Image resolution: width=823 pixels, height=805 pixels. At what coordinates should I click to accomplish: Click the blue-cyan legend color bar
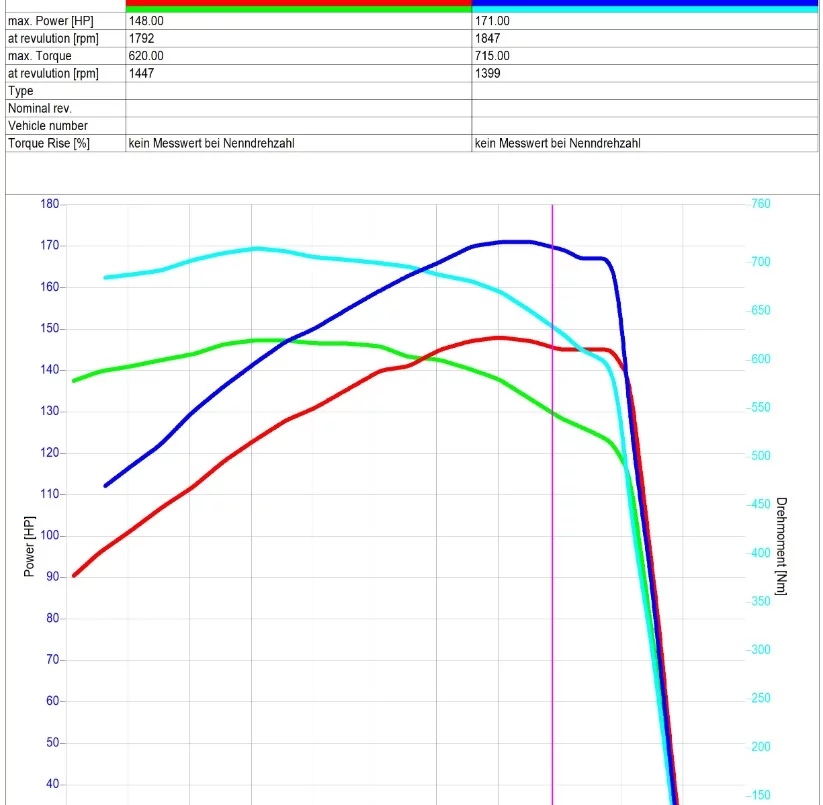(x=644, y=6)
